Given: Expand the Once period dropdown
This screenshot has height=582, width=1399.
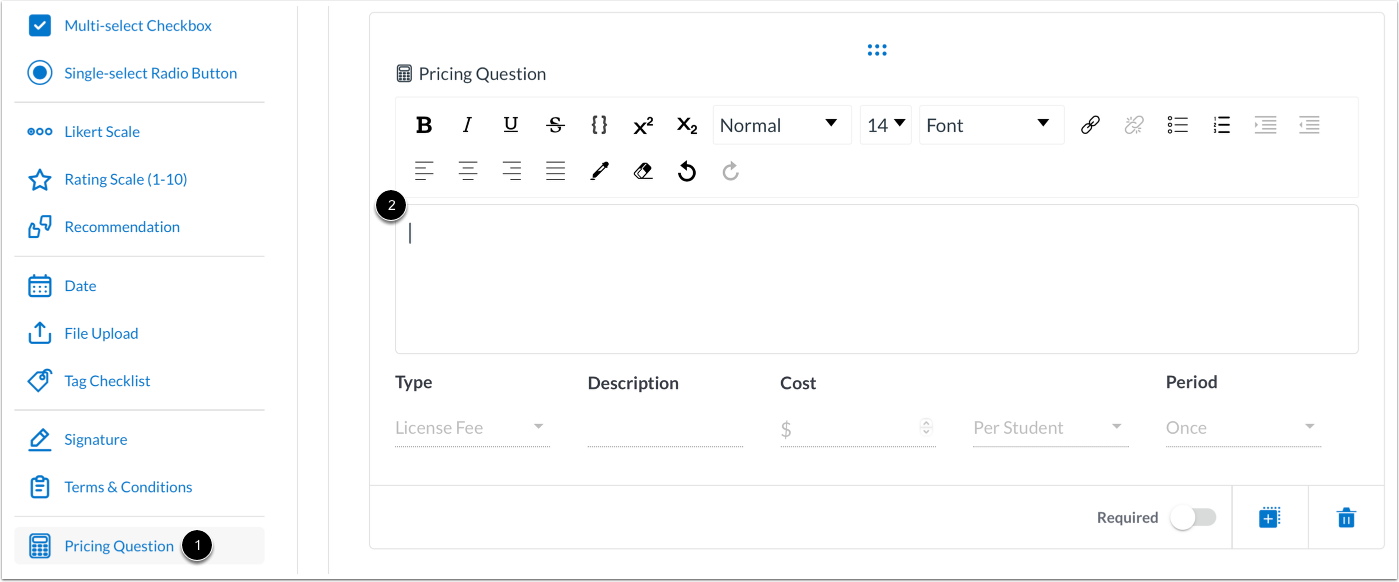Looking at the screenshot, I should tap(1243, 427).
